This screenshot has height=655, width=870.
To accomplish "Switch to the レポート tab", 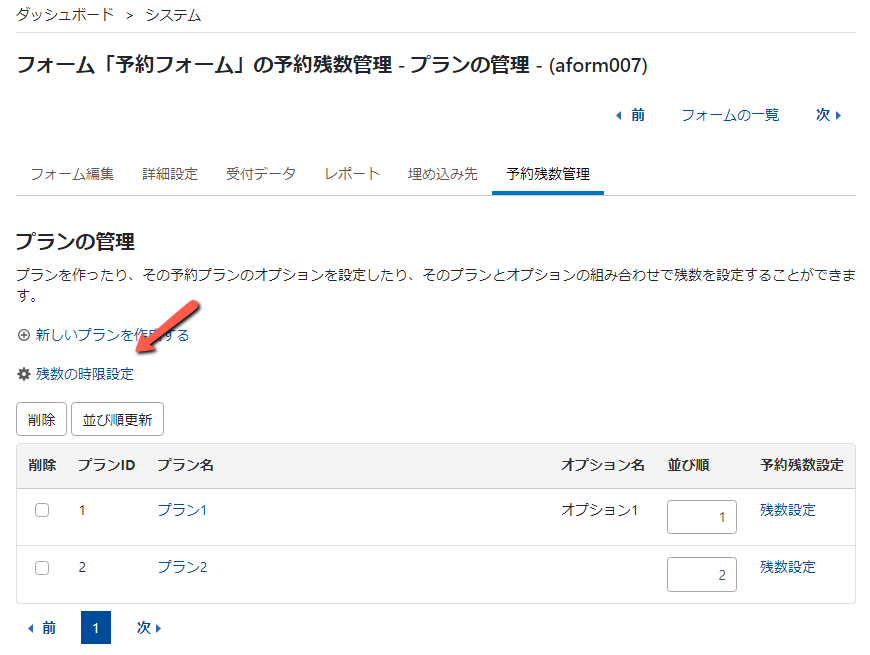I will pyautogui.click(x=351, y=172).
